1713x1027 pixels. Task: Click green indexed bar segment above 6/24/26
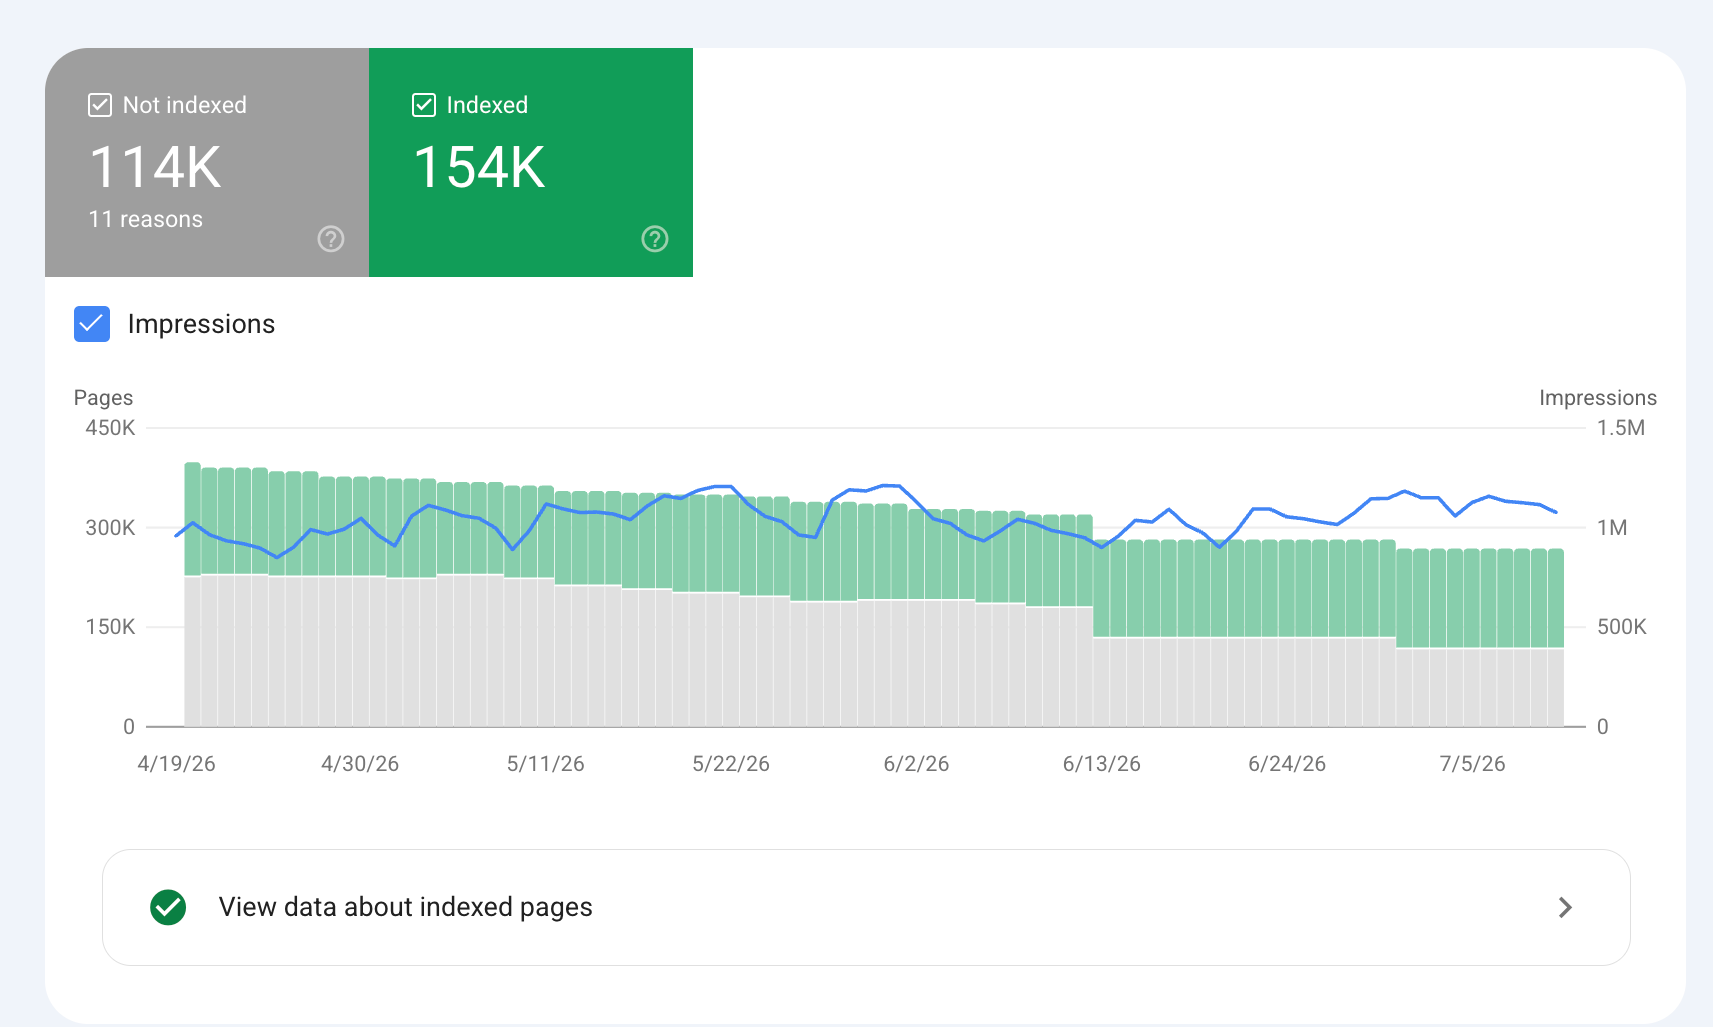(1286, 588)
